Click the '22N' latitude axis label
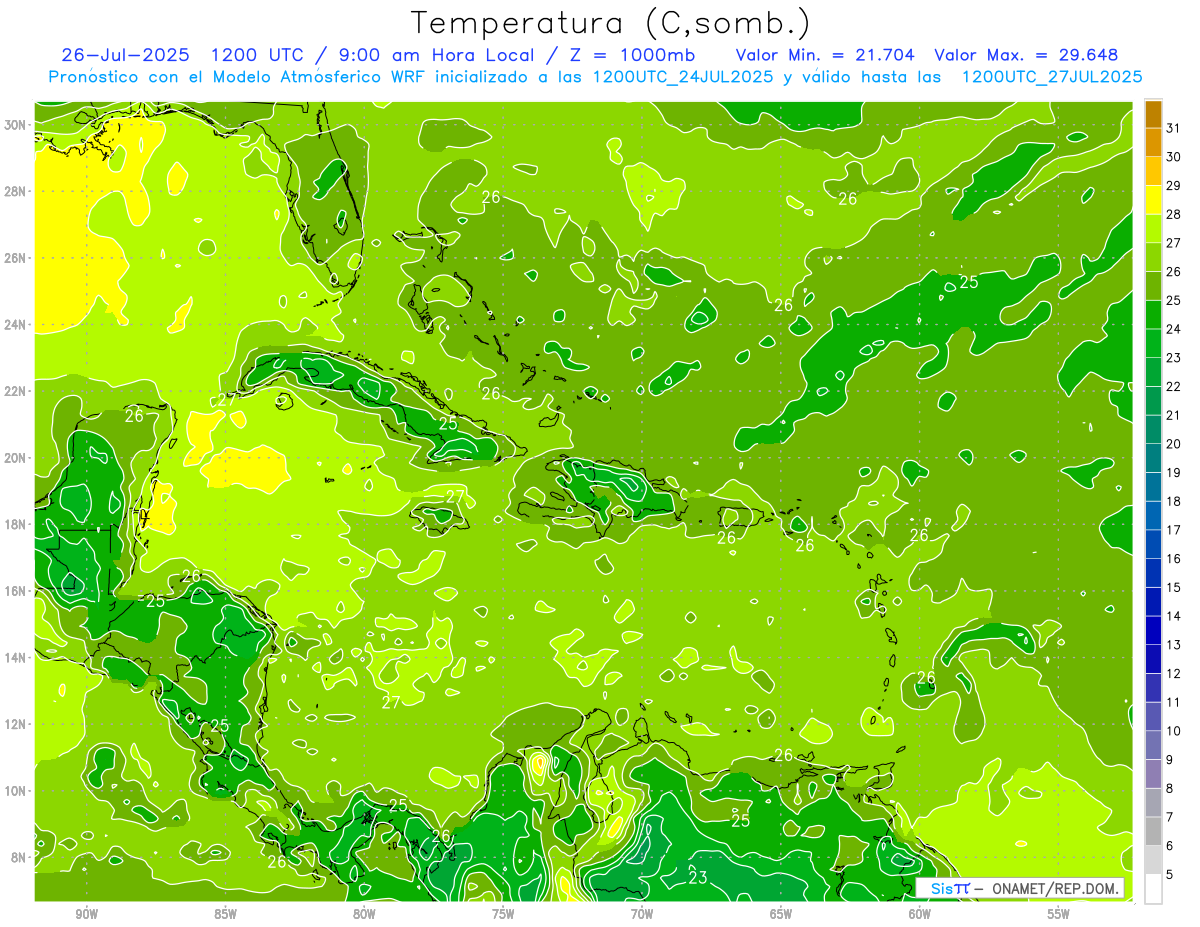The height and width of the screenshot is (927, 1200). (15, 391)
